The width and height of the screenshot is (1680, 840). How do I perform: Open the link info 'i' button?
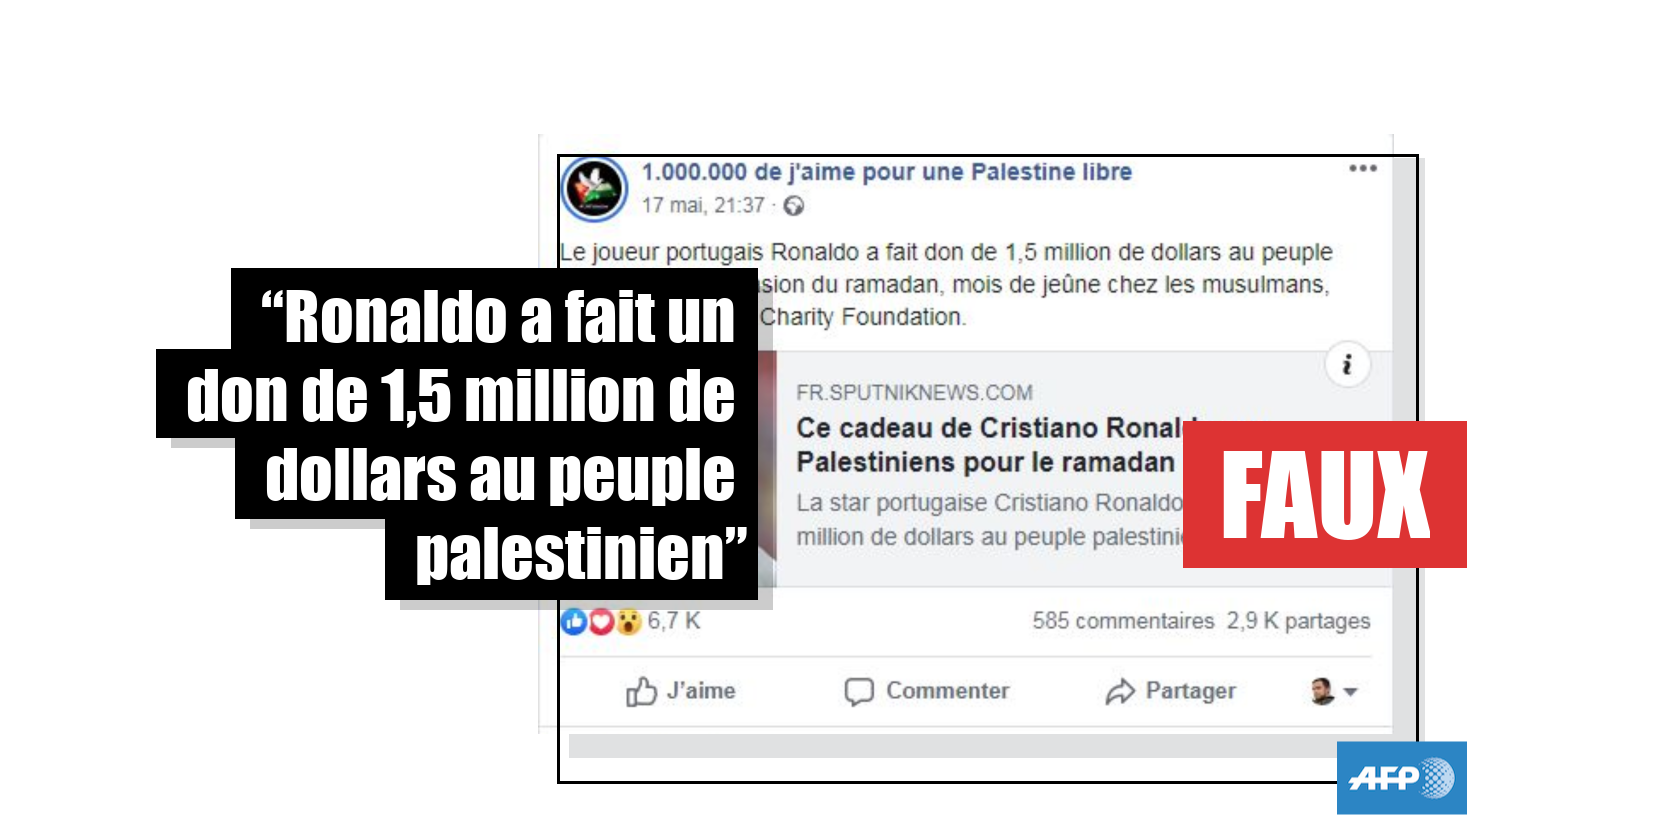(1347, 364)
